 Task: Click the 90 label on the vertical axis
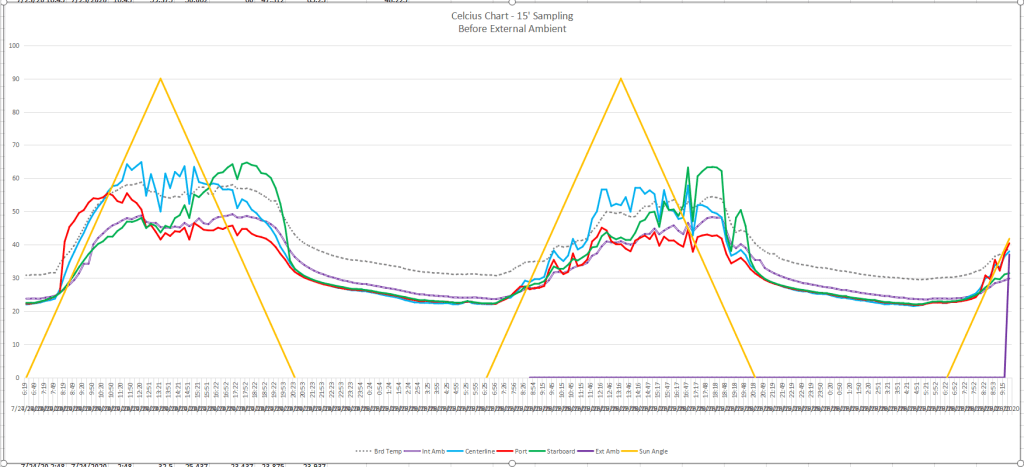[x=14, y=79]
